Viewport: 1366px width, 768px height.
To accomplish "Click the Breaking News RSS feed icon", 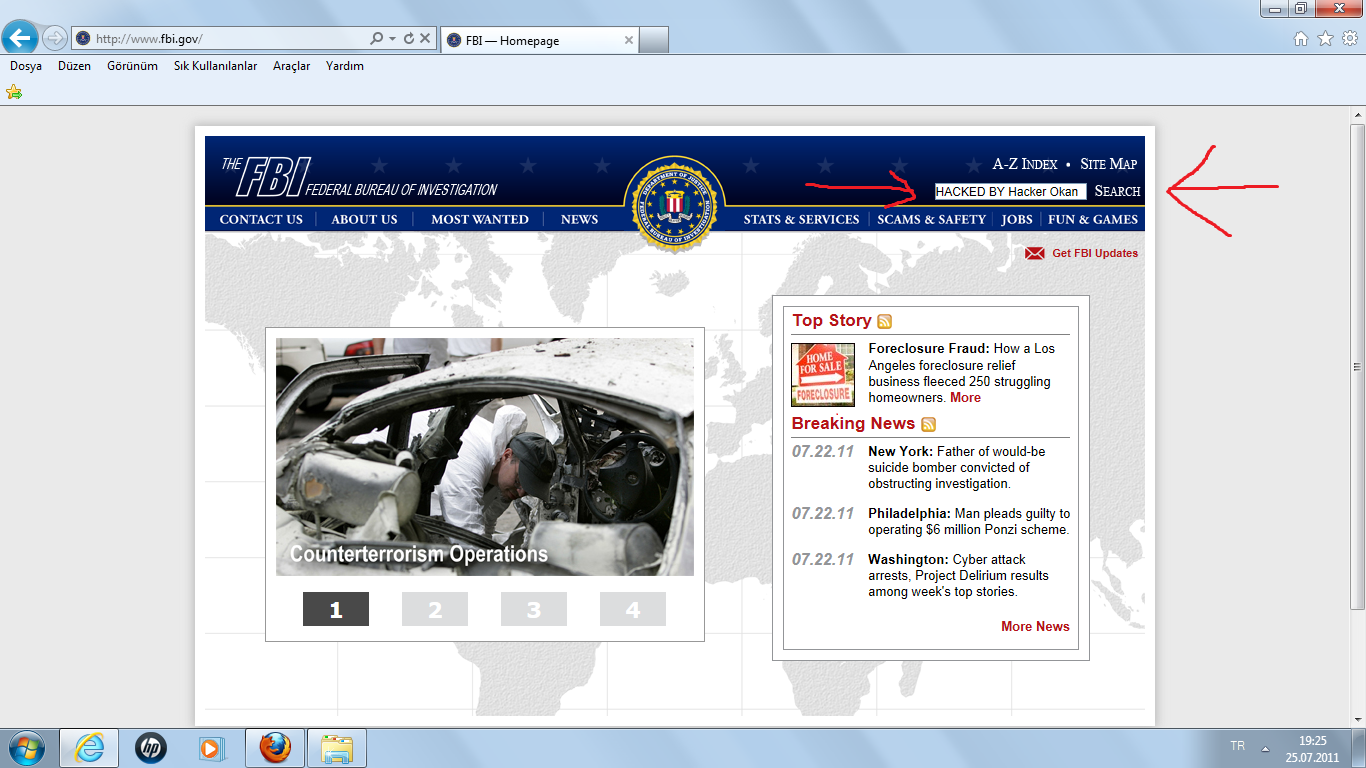I will click(x=928, y=424).
